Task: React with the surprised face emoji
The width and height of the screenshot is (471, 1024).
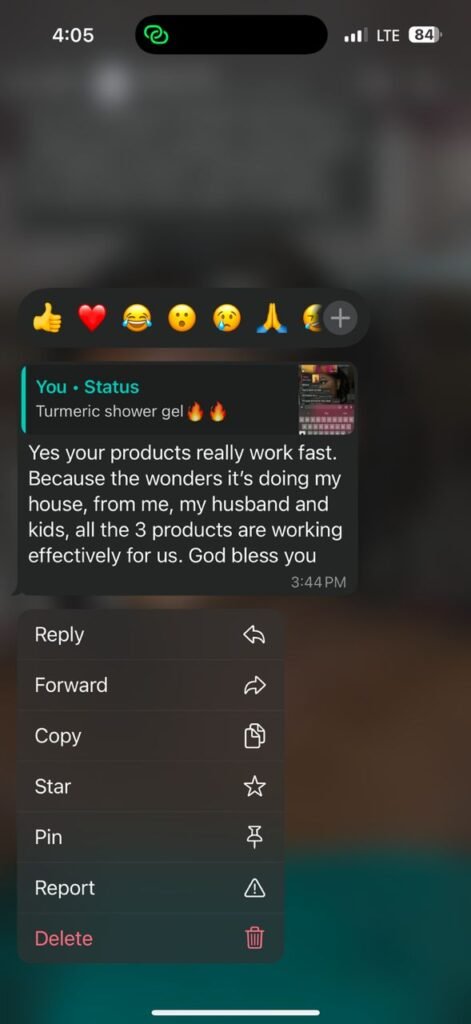Action: pyautogui.click(x=182, y=319)
